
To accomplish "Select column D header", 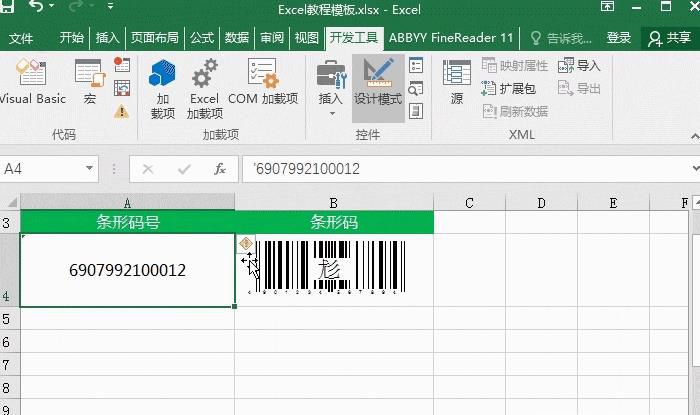I will tap(542, 203).
